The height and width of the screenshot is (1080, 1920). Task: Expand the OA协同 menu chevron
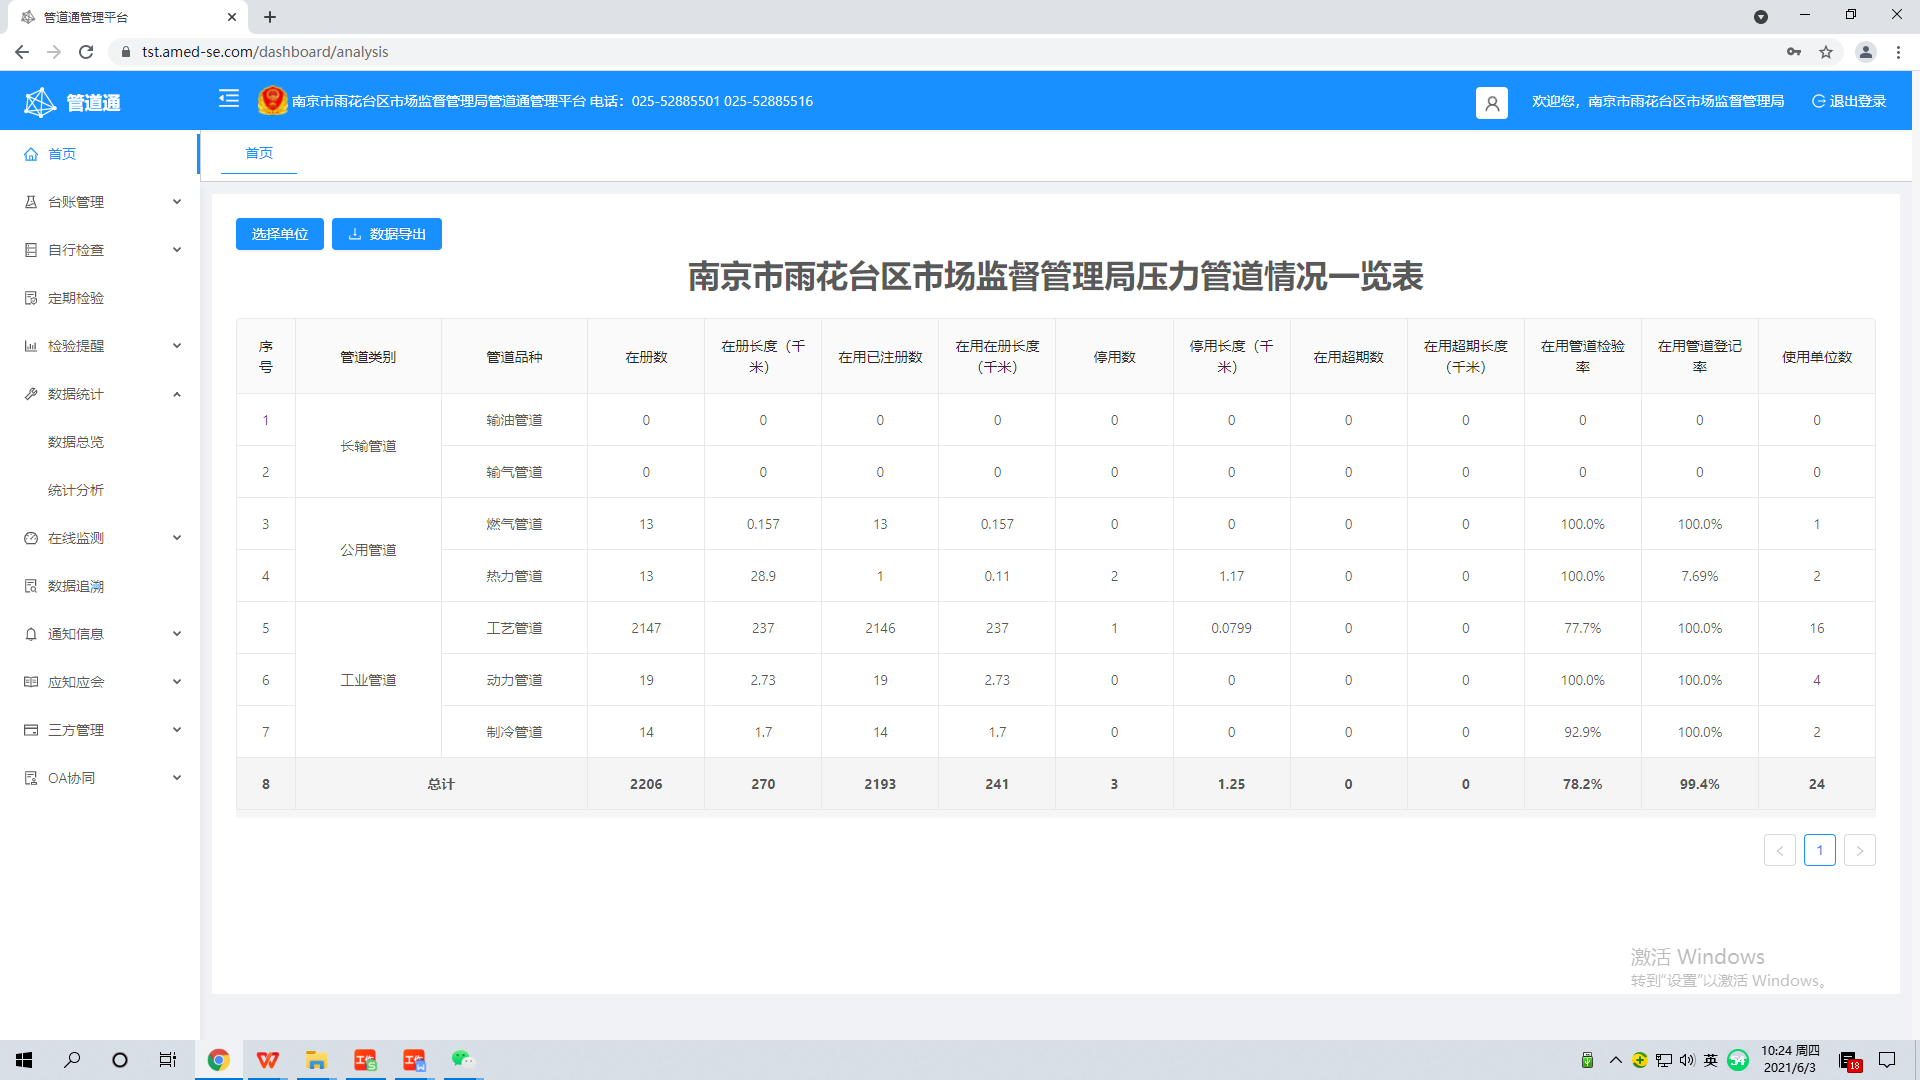(x=177, y=778)
